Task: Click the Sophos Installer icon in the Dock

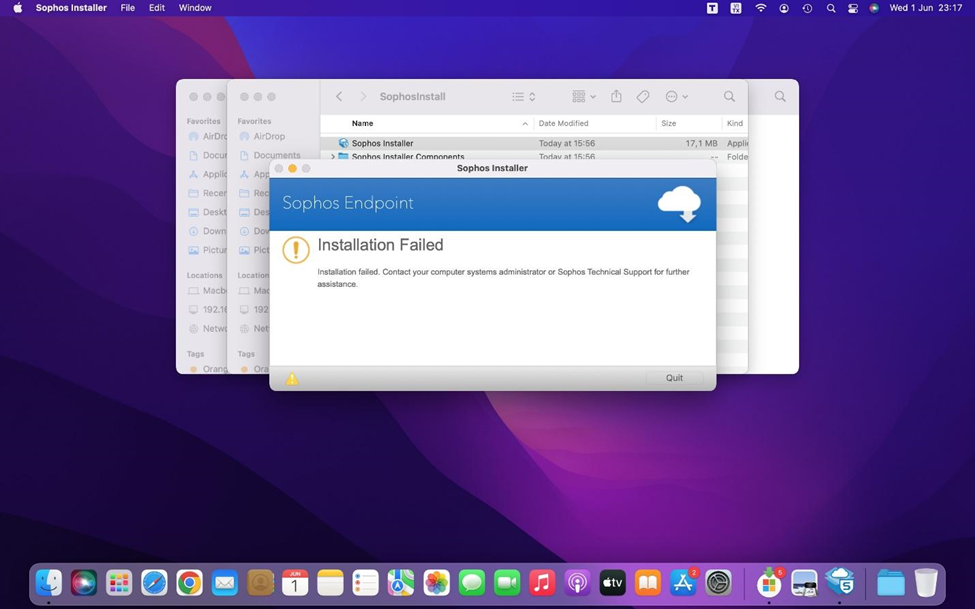Action: 839,583
